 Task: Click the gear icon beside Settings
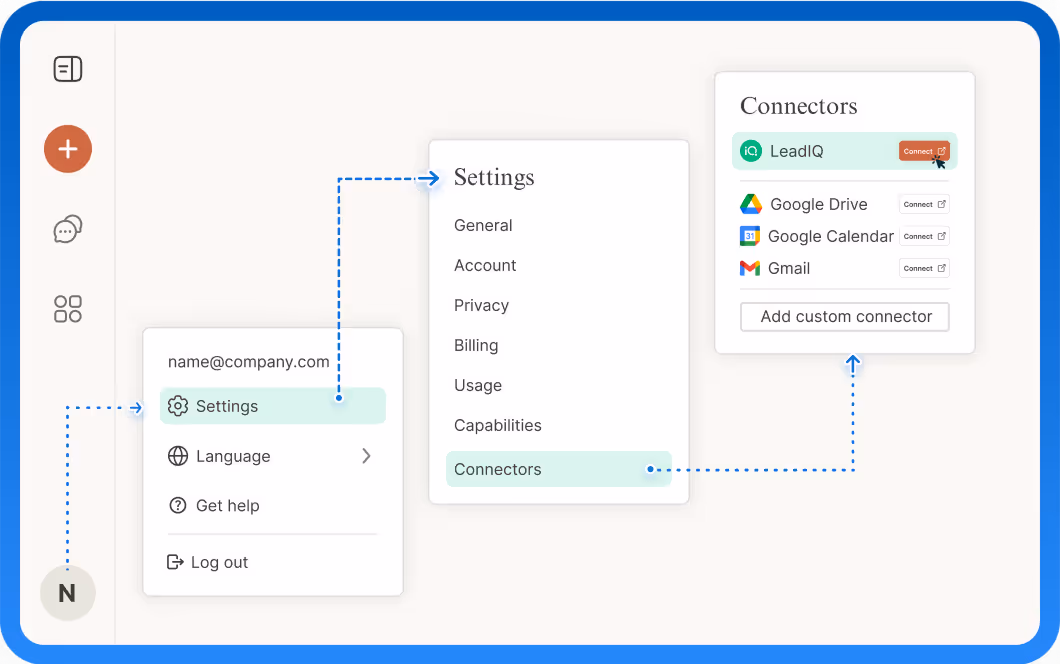177,406
